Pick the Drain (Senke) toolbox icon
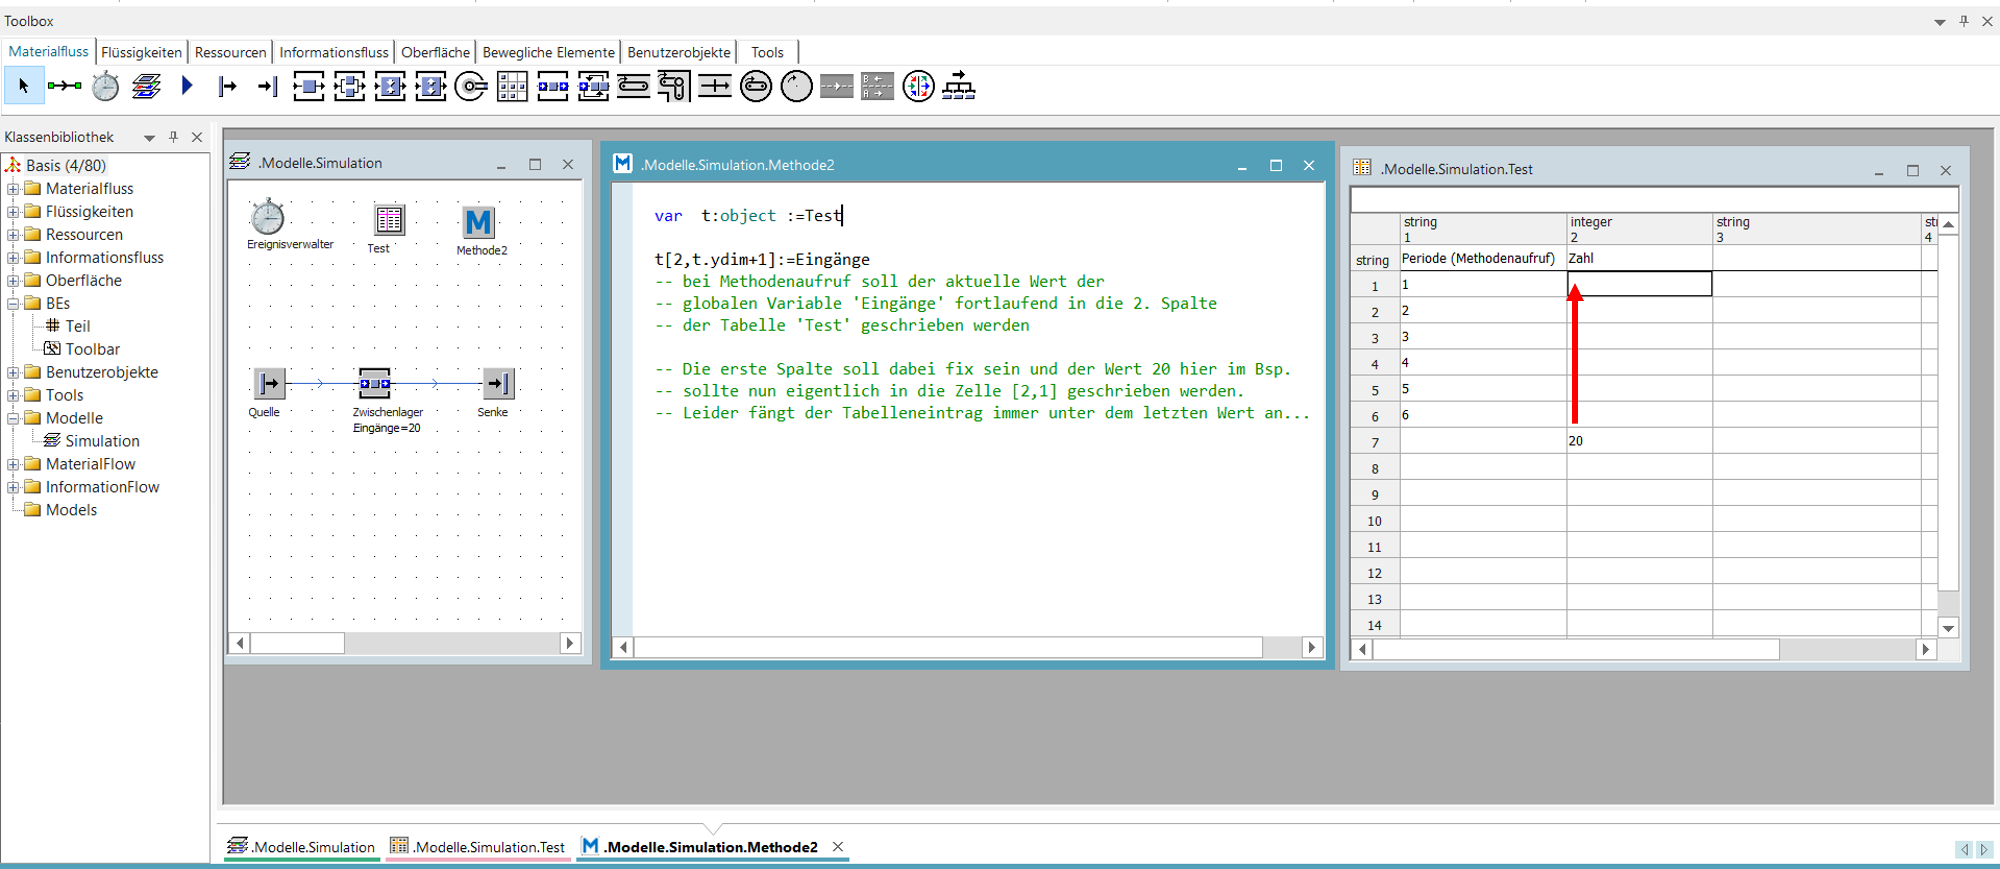This screenshot has height=869, width=2000. (267, 87)
